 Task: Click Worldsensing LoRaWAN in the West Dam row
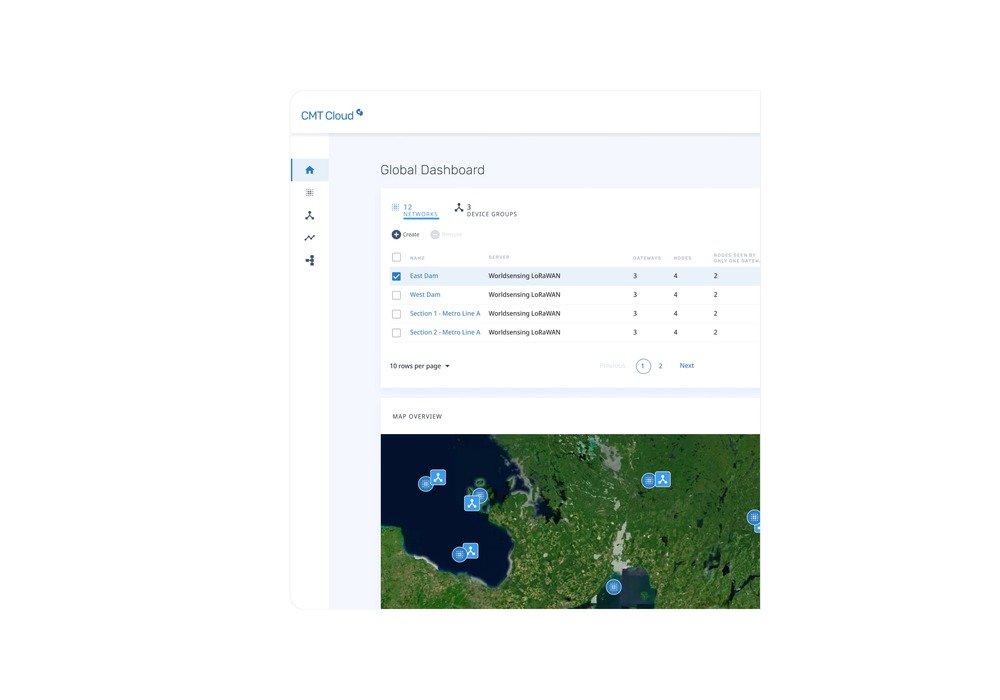point(524,295)
